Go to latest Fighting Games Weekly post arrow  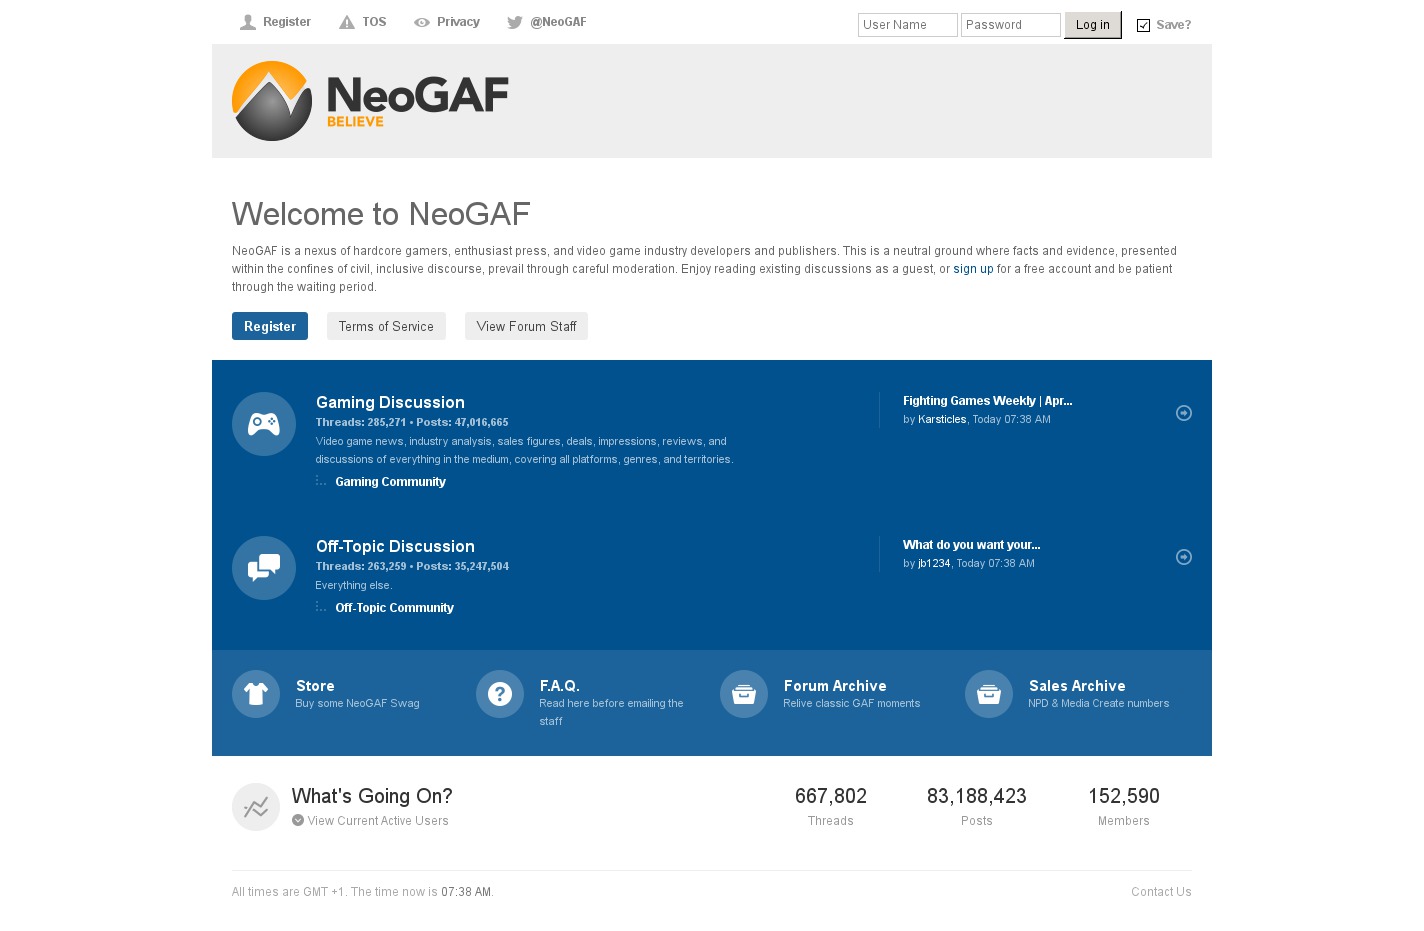pyautogui.click(x=1184, y=413)
